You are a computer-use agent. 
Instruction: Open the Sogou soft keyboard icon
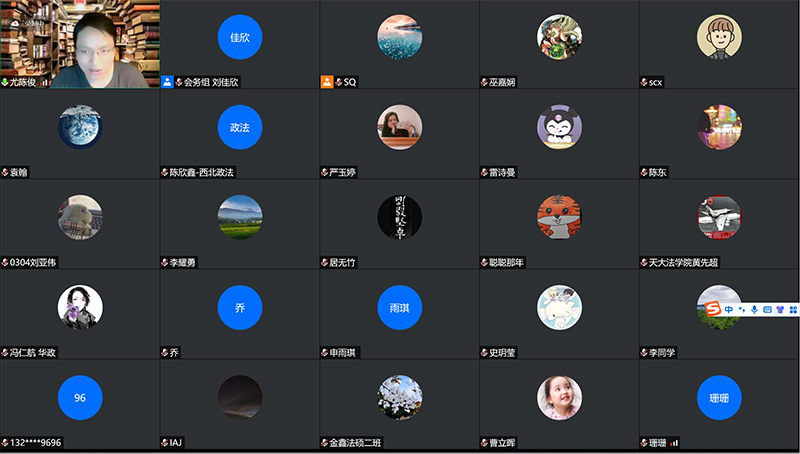pyautogui.click(x=767, y=310)
